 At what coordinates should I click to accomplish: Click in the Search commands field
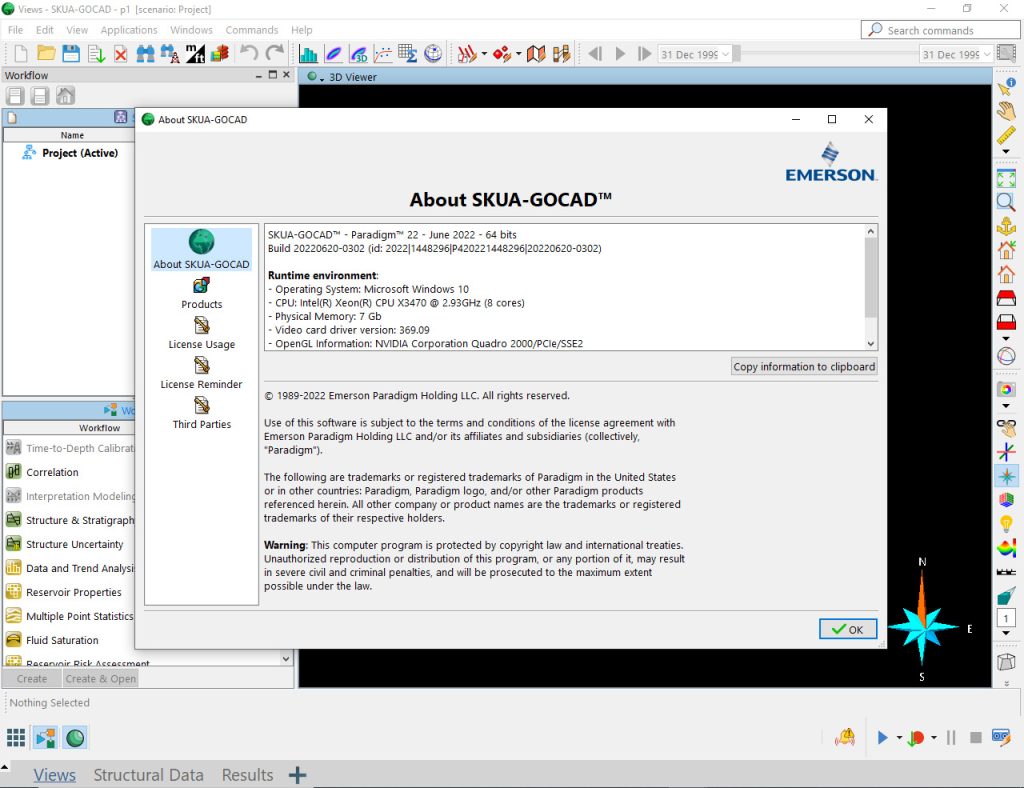coord(940,30)
